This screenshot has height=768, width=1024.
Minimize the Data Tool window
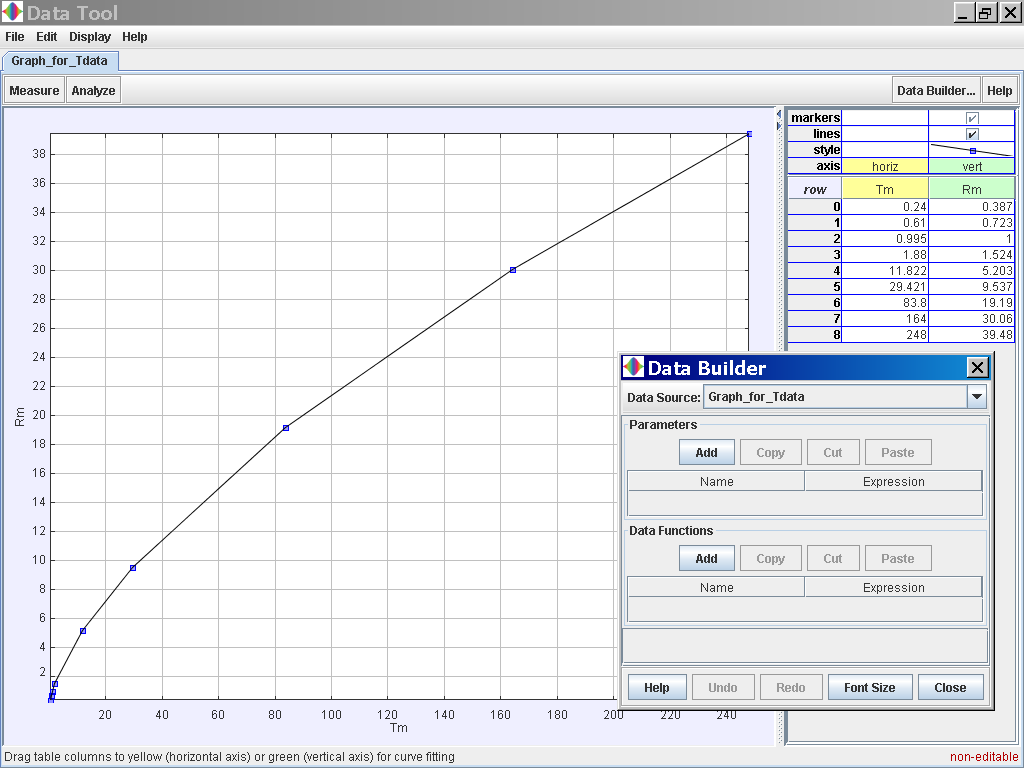963,13
